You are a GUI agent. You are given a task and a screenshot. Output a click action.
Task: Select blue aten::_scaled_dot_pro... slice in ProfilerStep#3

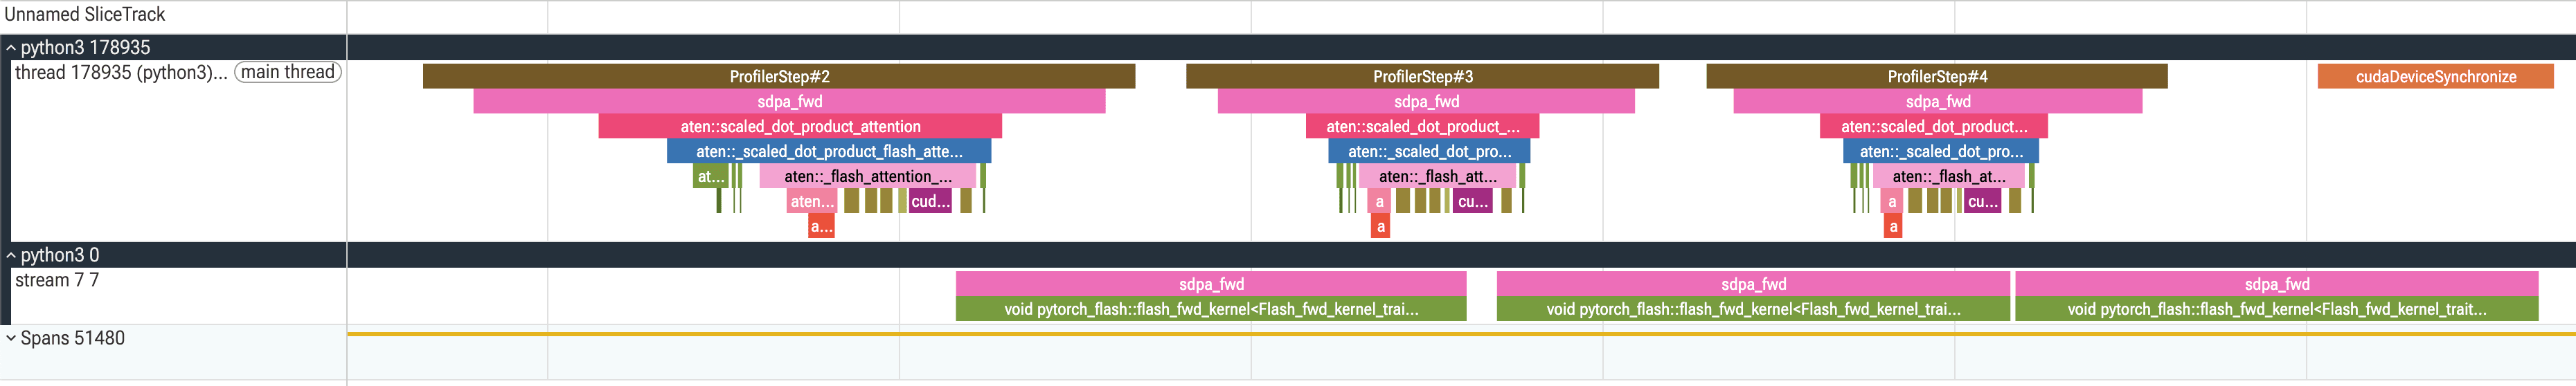click(1429, 151)
